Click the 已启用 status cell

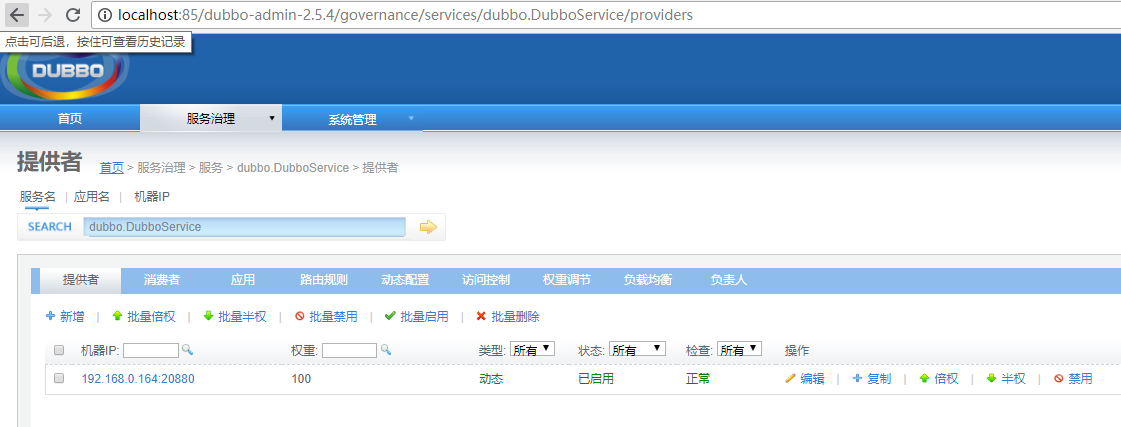pos(596,379)
